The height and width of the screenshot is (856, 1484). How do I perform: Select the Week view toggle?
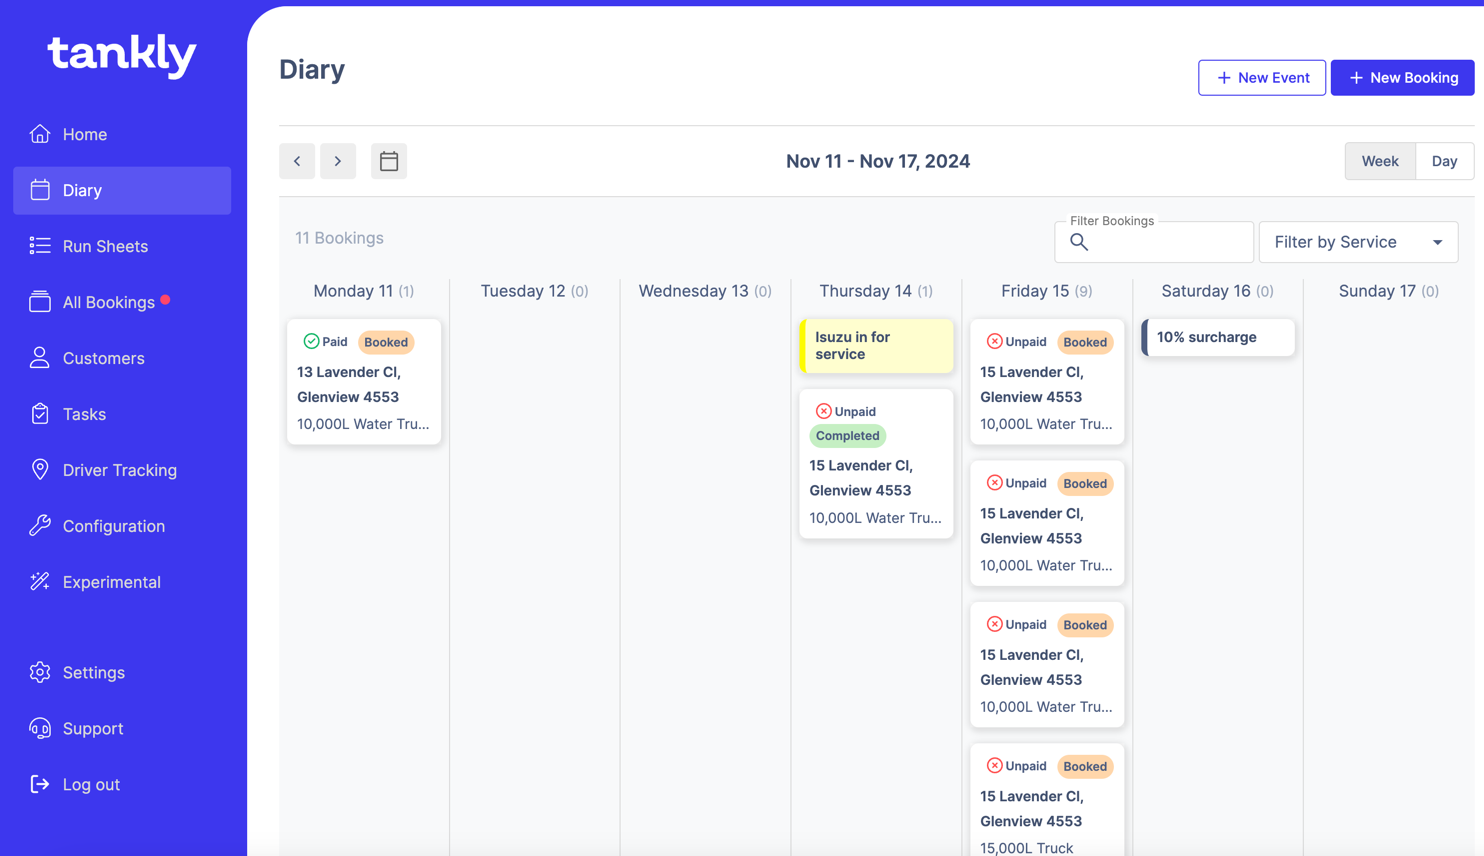coord(1379,161)
